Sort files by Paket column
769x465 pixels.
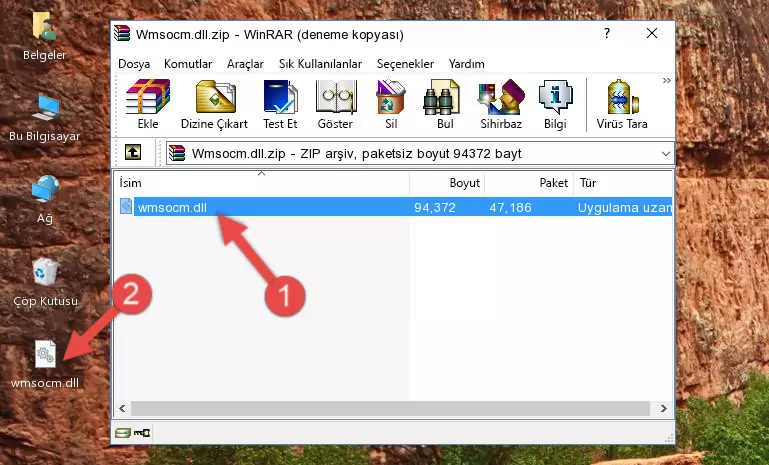tap(529, 183)
